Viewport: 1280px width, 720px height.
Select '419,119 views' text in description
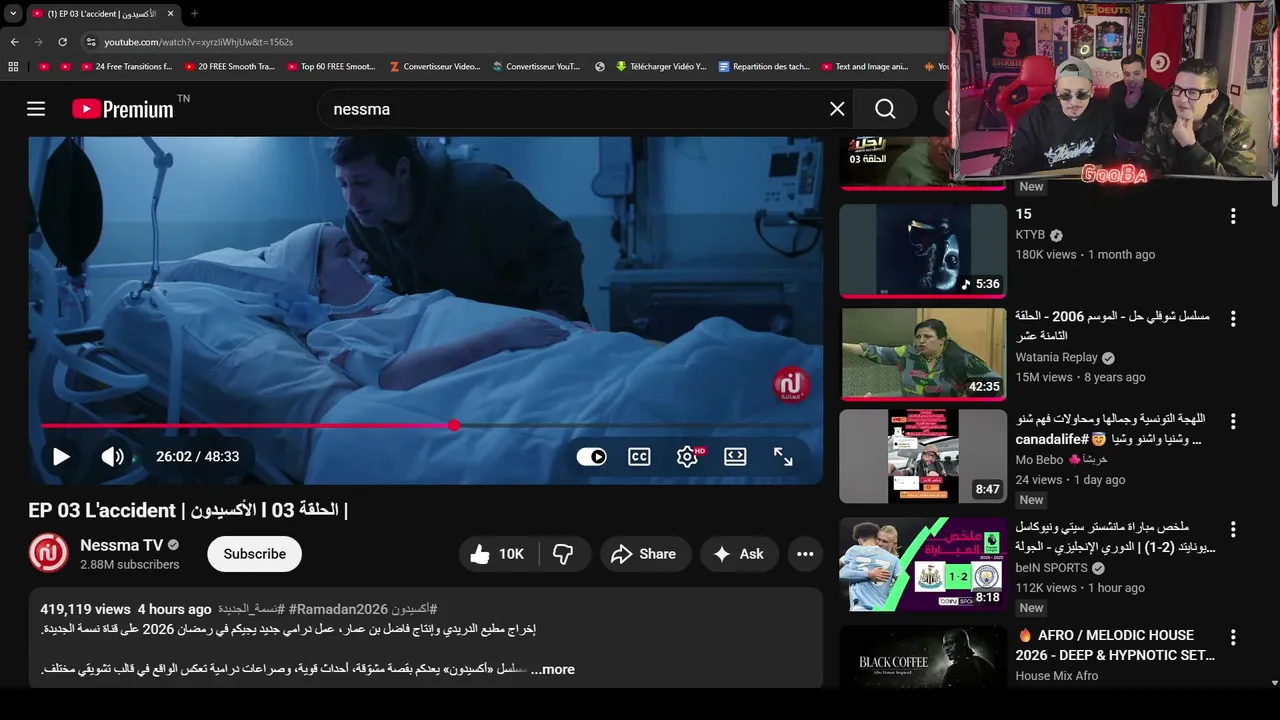pyautogui.click(x=85, y=609)
